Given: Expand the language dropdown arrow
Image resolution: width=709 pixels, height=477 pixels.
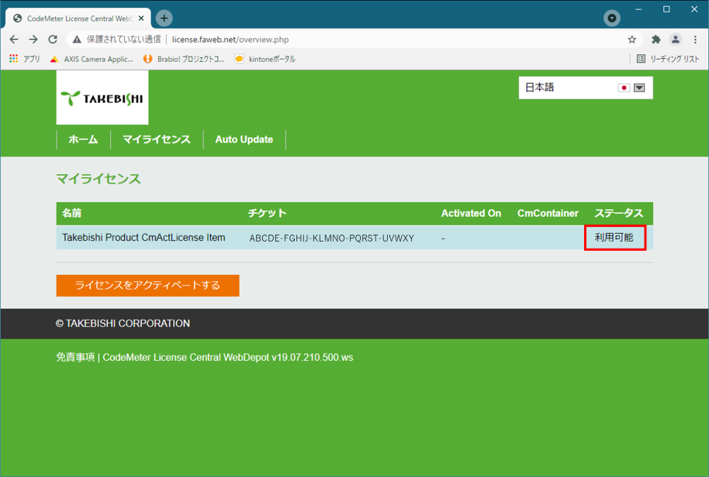Looking at the screenshot, I should pos(639,88).
